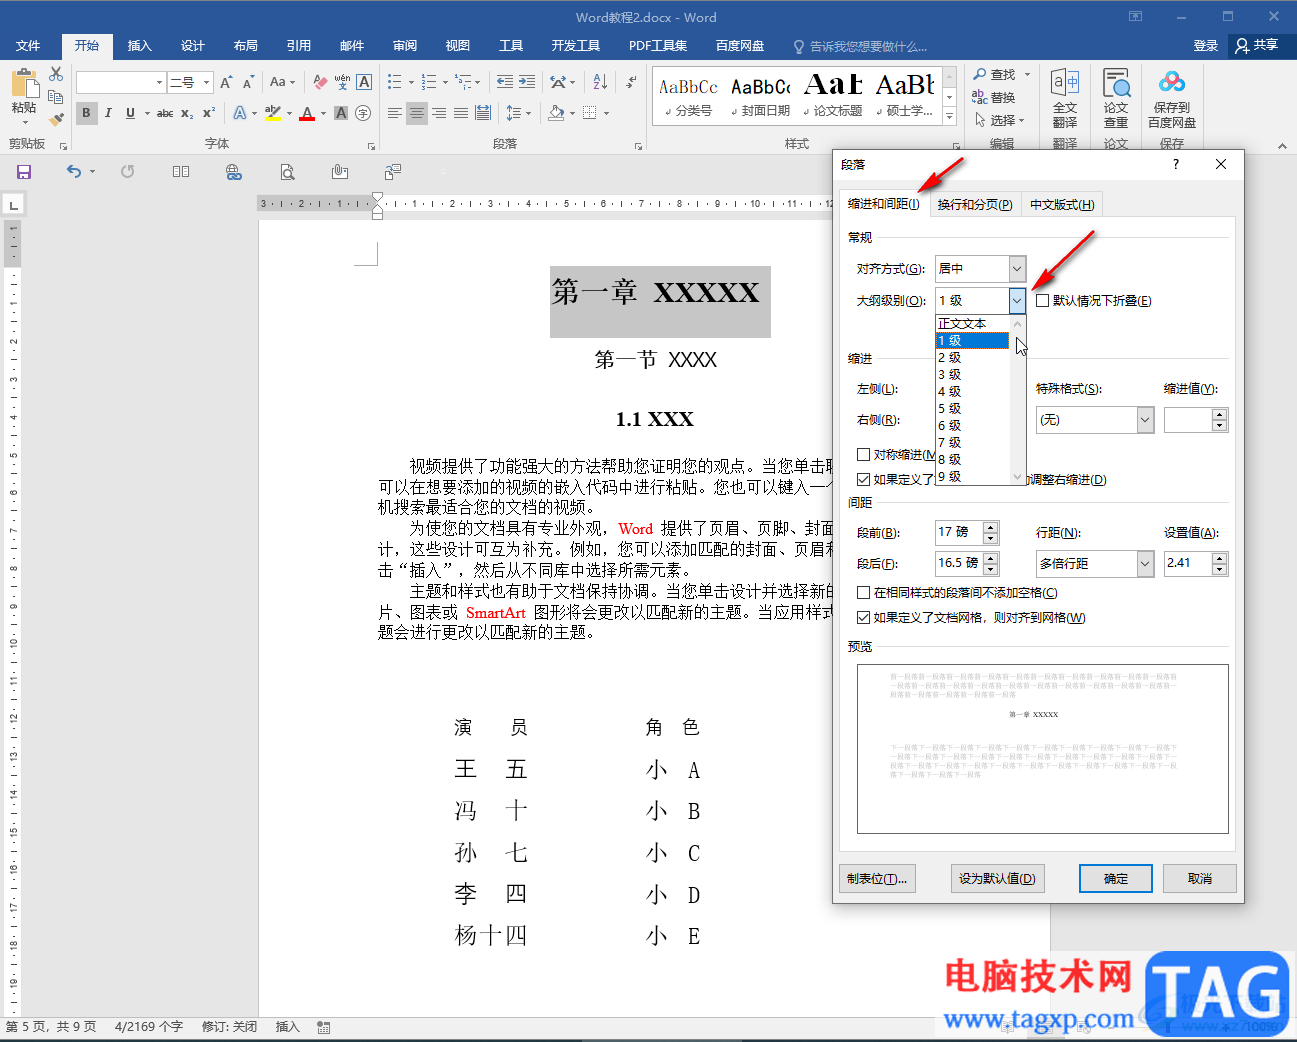Open 制表位 tabs button

877,878
